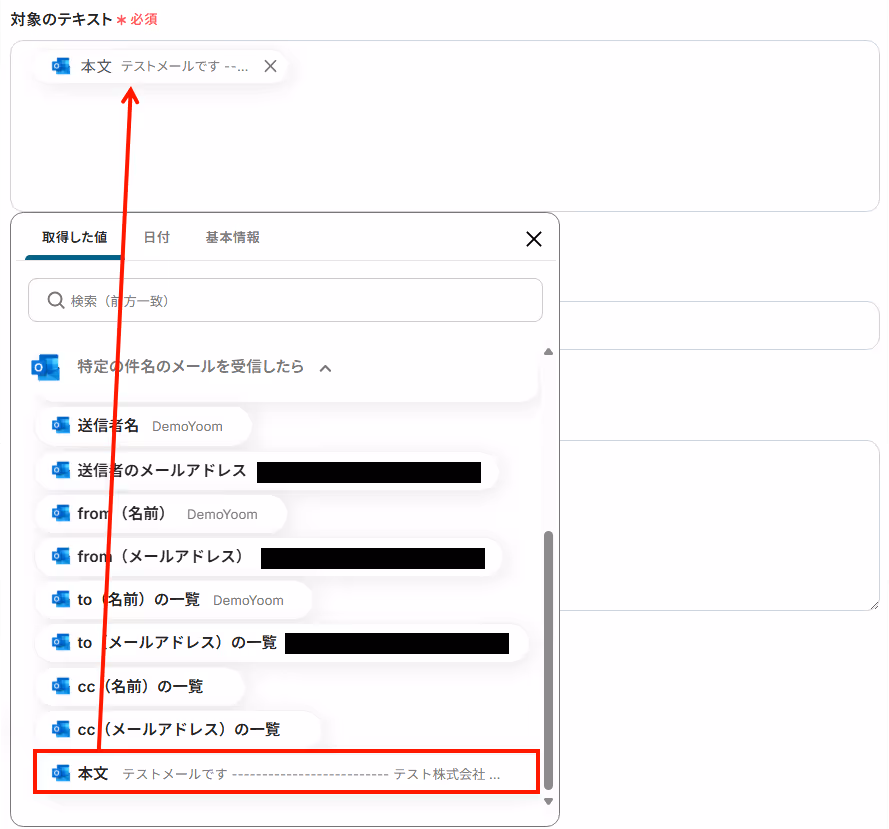Choose from（名前）value
This screenshot has height=829, width=889.
(x=161, y=514)
